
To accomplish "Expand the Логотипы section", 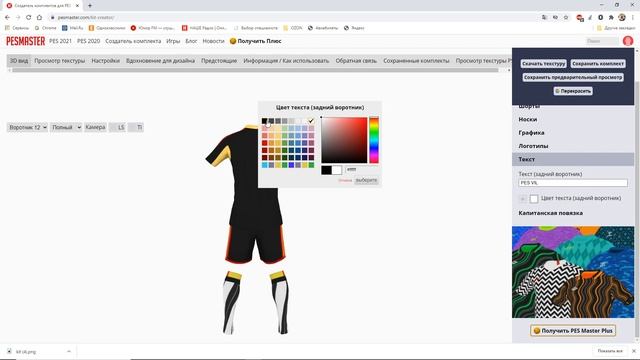I will click(573, 146).
